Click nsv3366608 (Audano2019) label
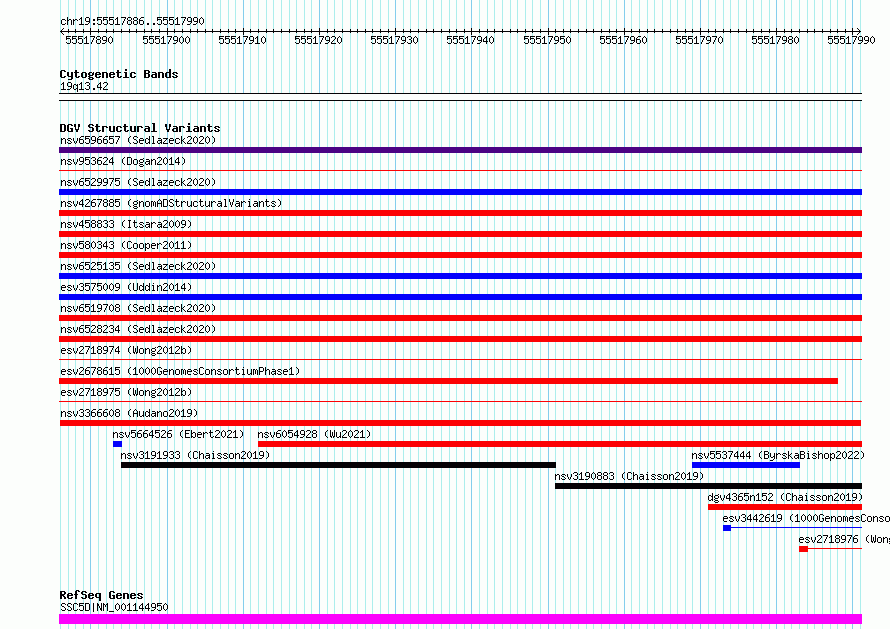 pos(129,413)
